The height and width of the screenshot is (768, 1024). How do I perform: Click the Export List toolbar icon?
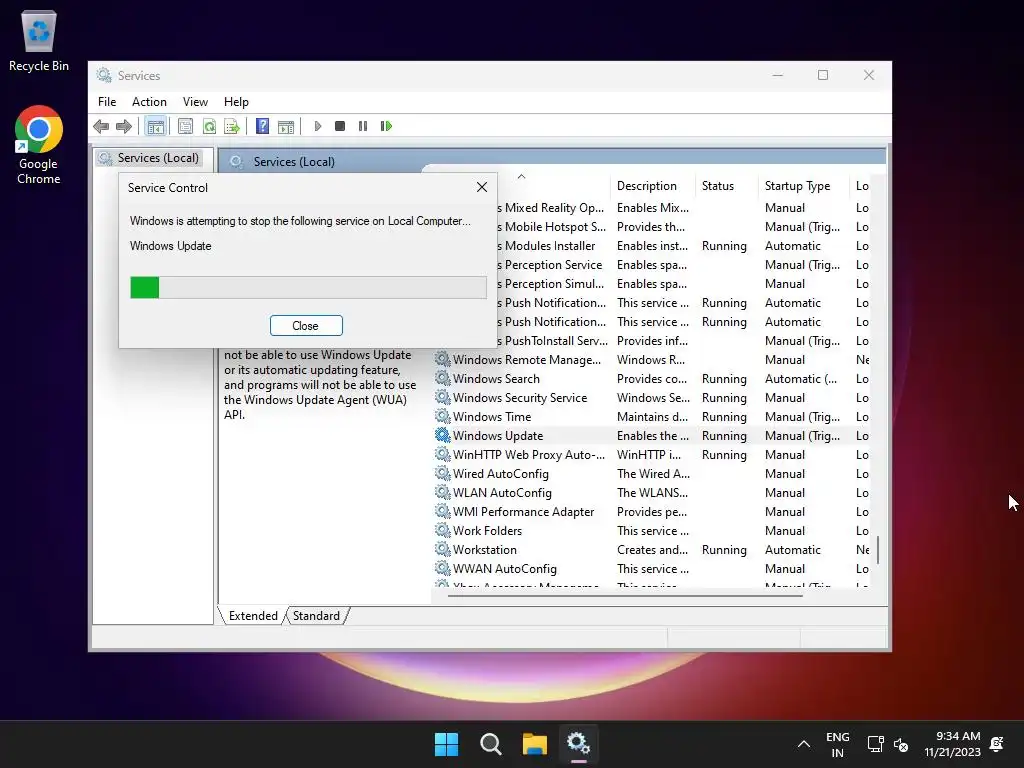click(232, 126)
